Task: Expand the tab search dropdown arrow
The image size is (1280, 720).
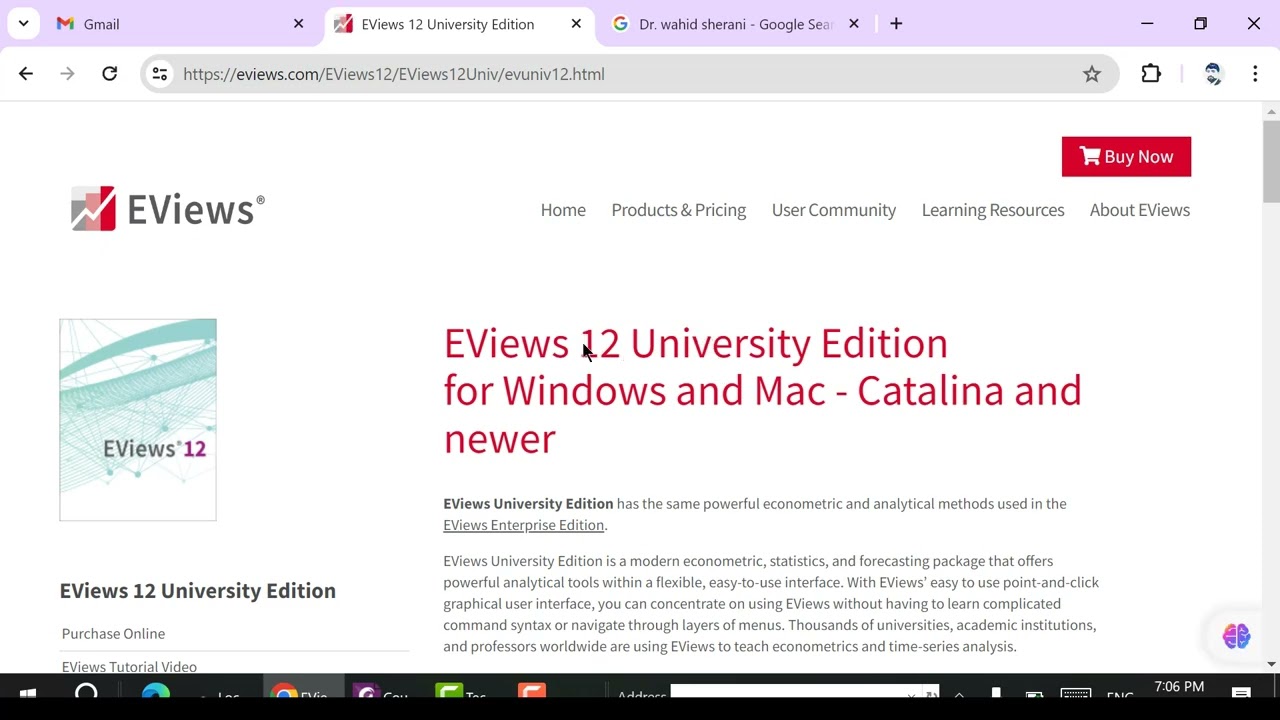Action: coord(23,24)
